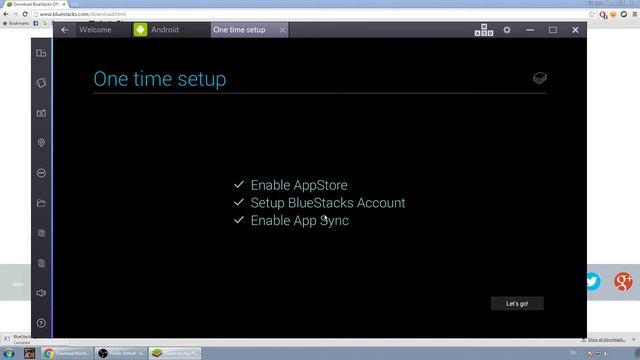This screenshot has height=360, width=640.
Task: Go back using BlueStacks back arrow
Action: click(65, 30)
